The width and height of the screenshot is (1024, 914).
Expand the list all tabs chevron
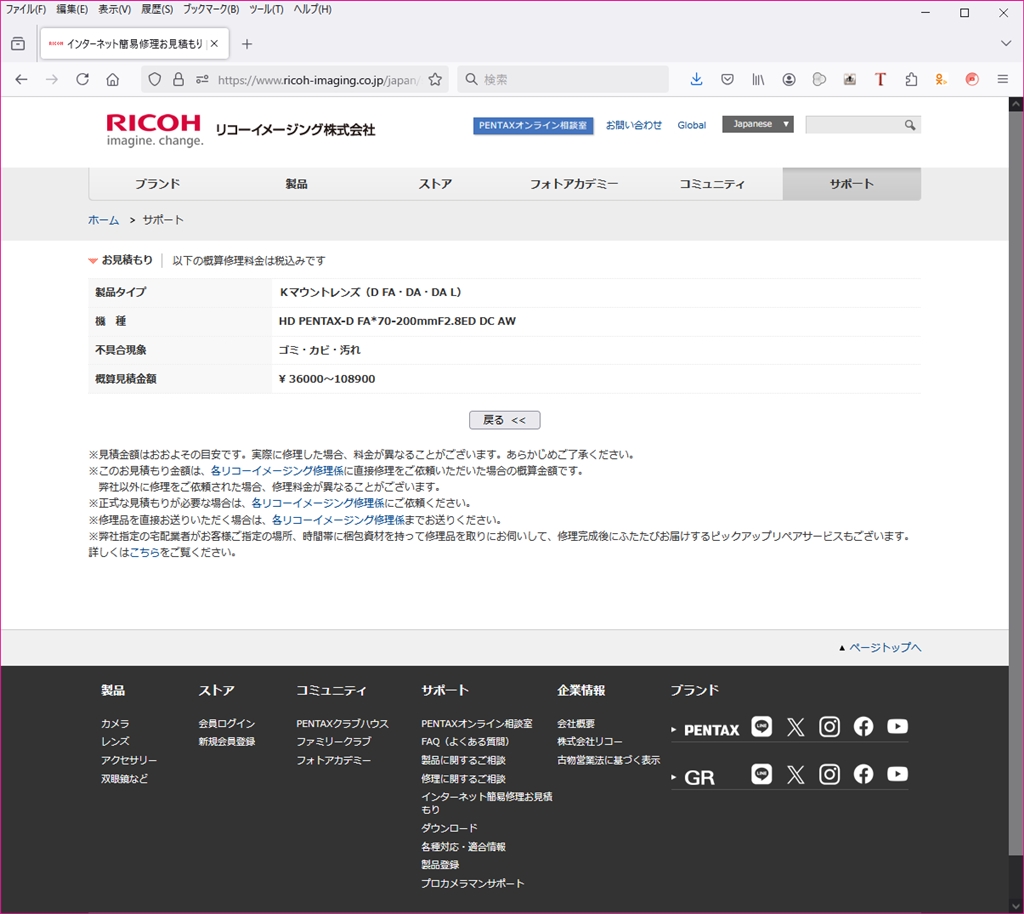pos(1006,44)
